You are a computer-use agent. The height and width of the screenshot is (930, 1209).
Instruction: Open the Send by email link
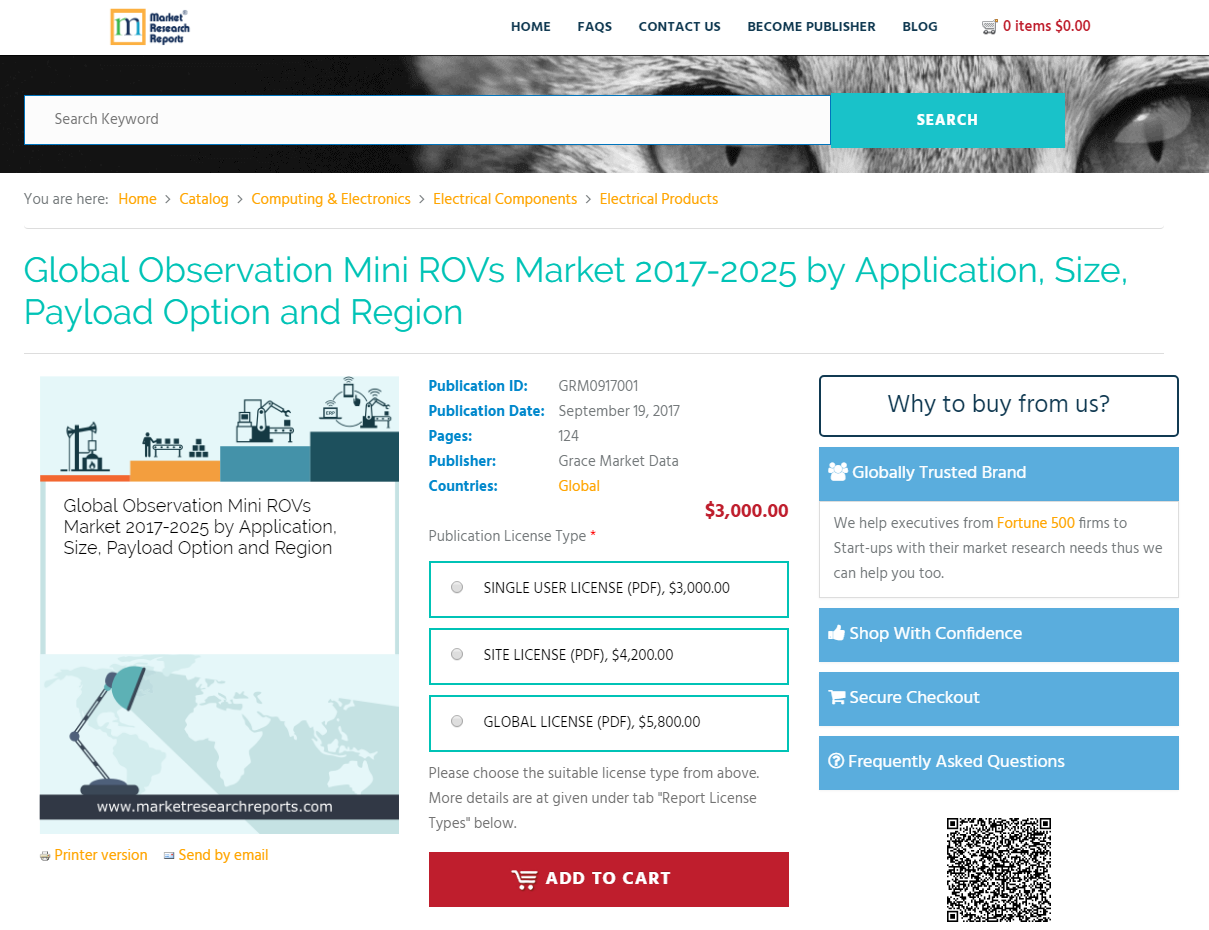(223, 855)
